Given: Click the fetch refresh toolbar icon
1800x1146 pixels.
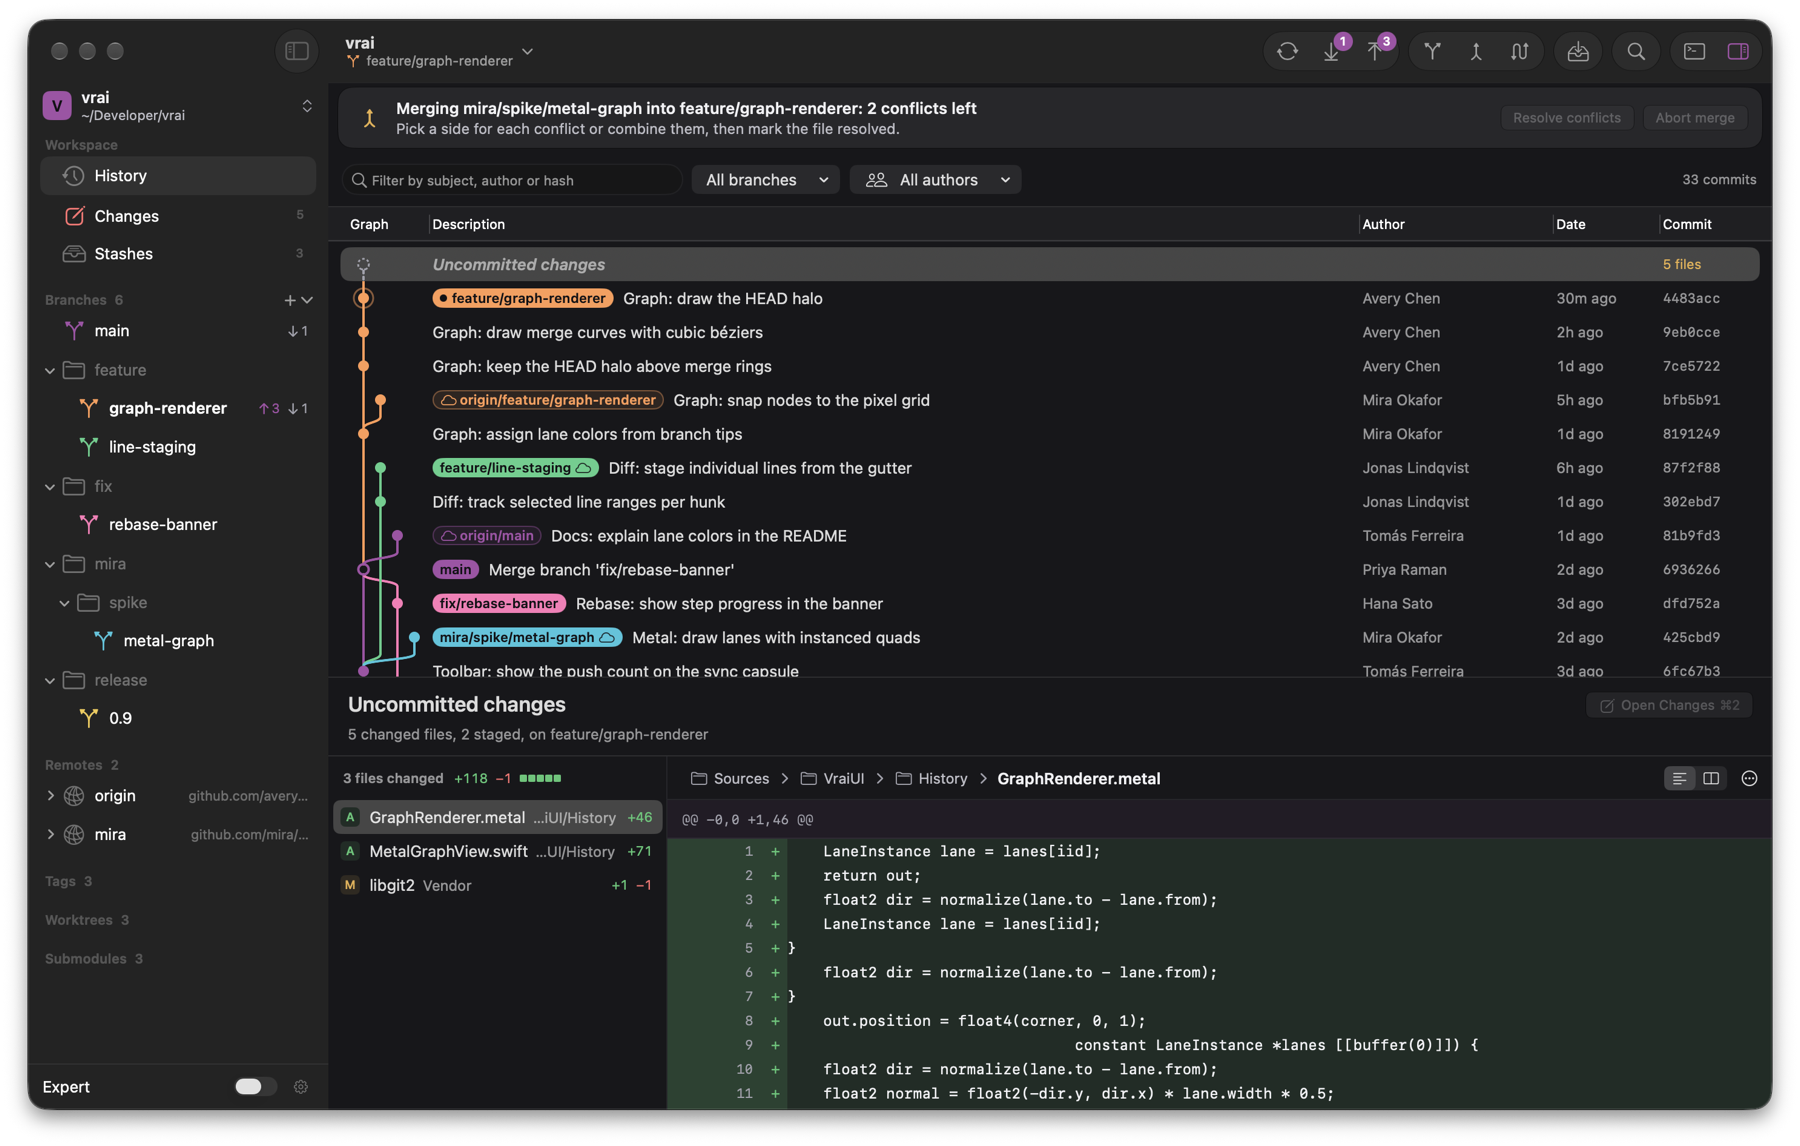Looking at the screenshot, I should click(1287, 51).
